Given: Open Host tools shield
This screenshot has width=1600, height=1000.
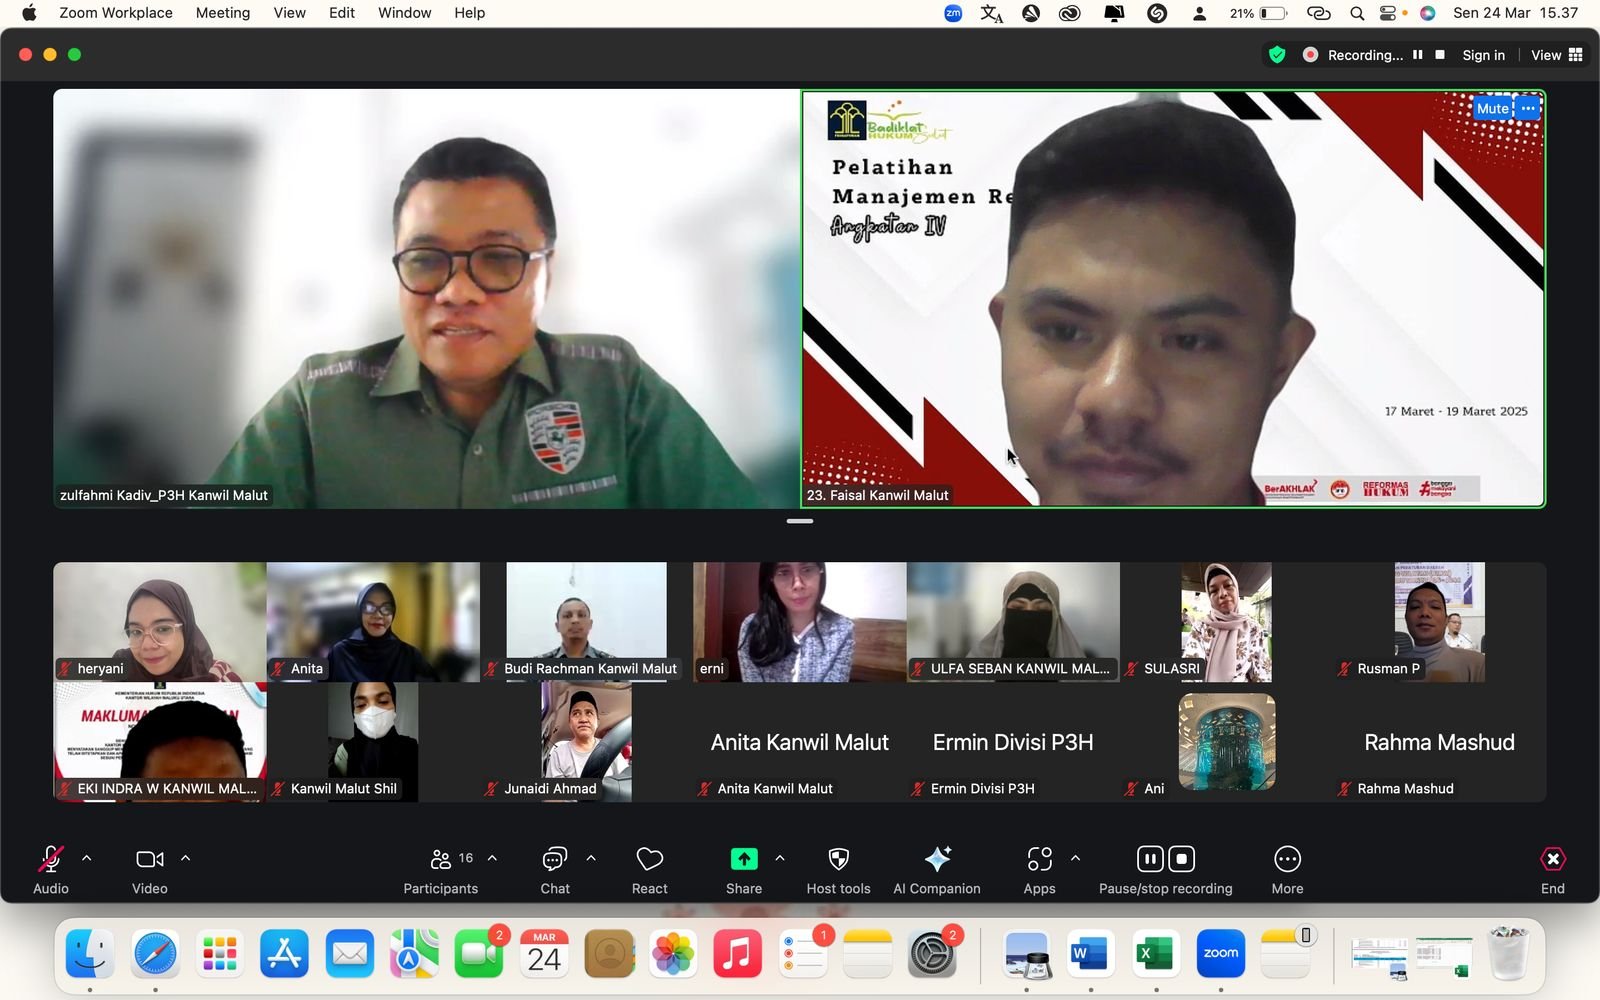Looking at the screenshot, I should 839,870.
